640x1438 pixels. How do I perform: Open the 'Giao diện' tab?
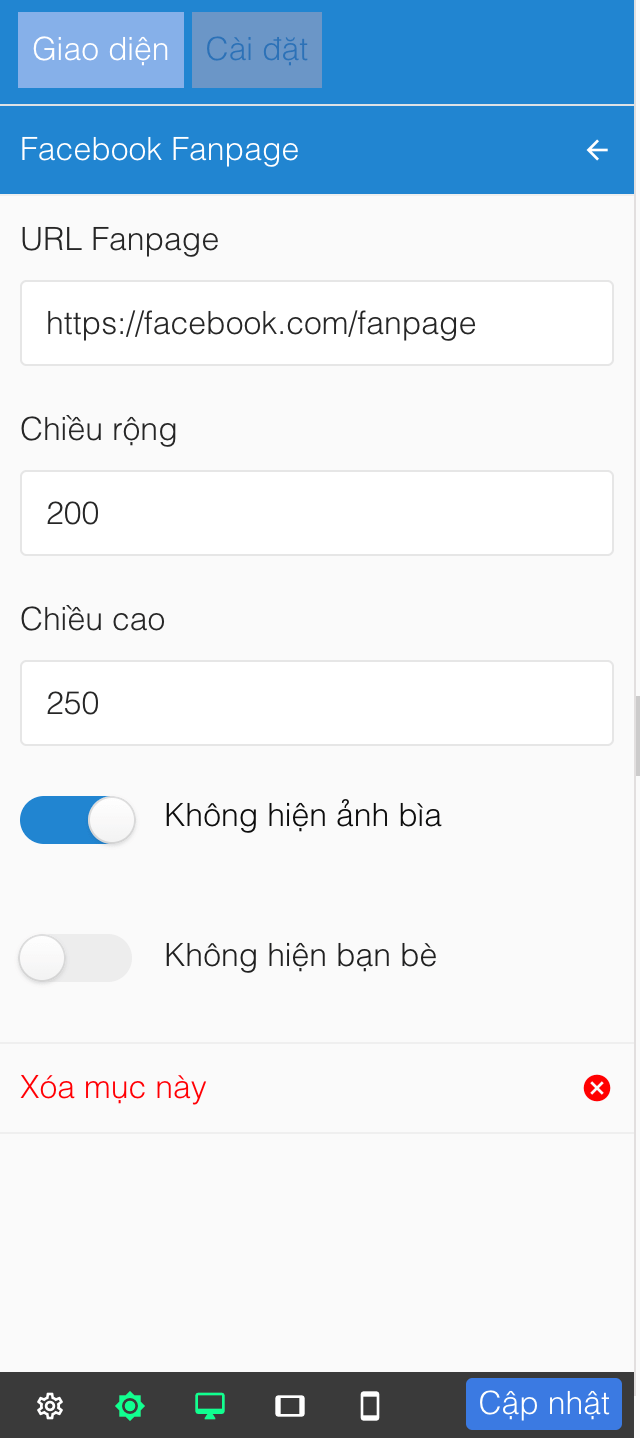tap(101, 50)
